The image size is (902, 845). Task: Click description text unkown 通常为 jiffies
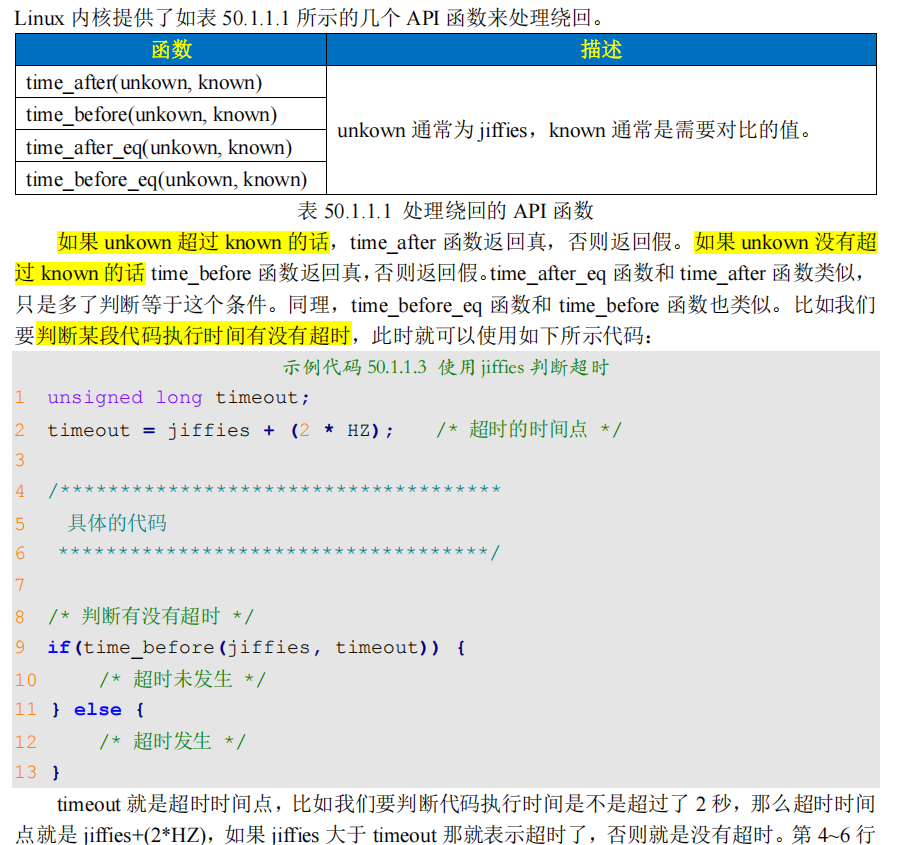[x=432, y=131]
